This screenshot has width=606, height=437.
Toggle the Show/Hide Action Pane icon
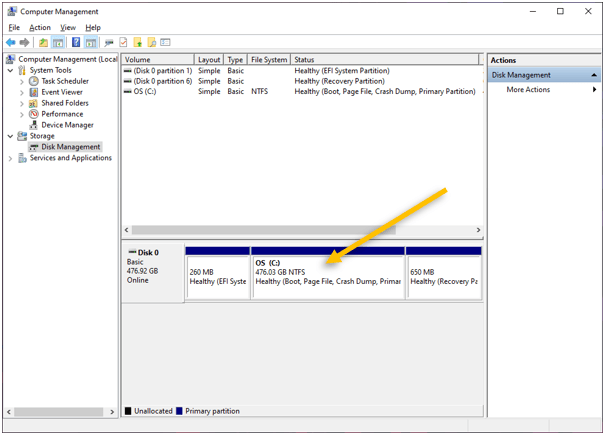(x=91, y=43)
